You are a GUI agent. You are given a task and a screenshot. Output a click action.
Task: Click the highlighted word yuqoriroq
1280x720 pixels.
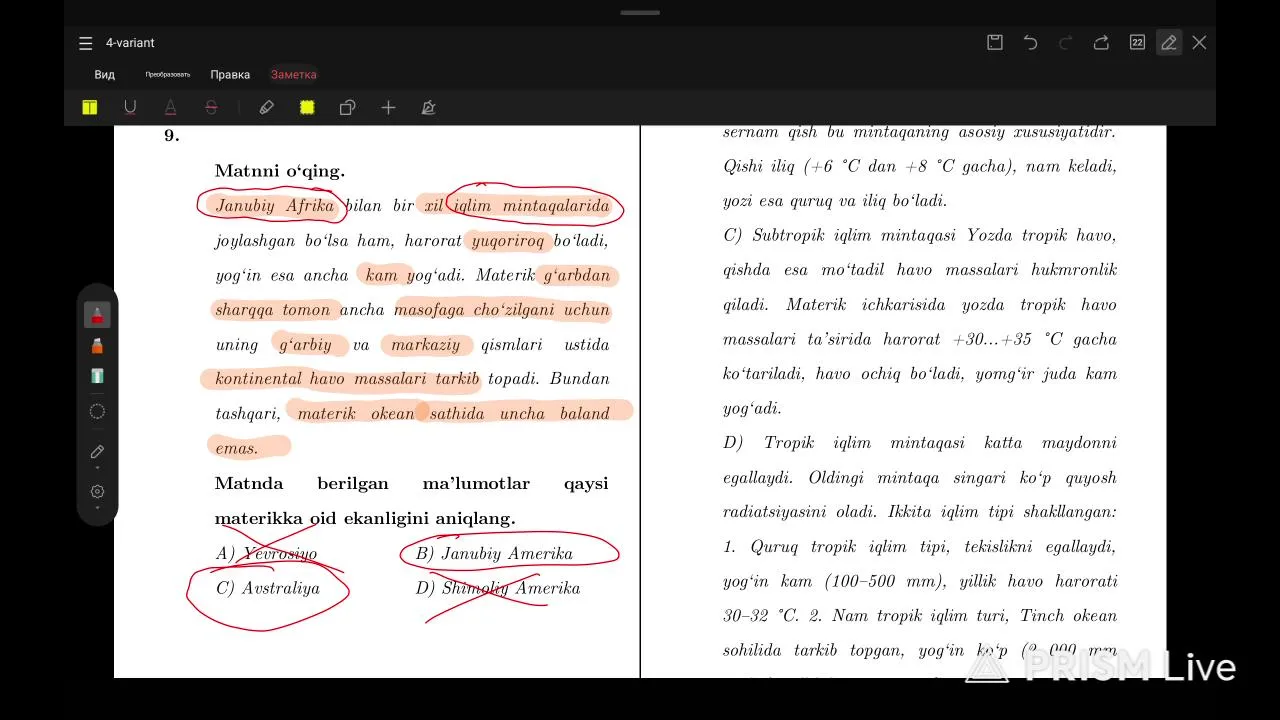pos(508,241)
